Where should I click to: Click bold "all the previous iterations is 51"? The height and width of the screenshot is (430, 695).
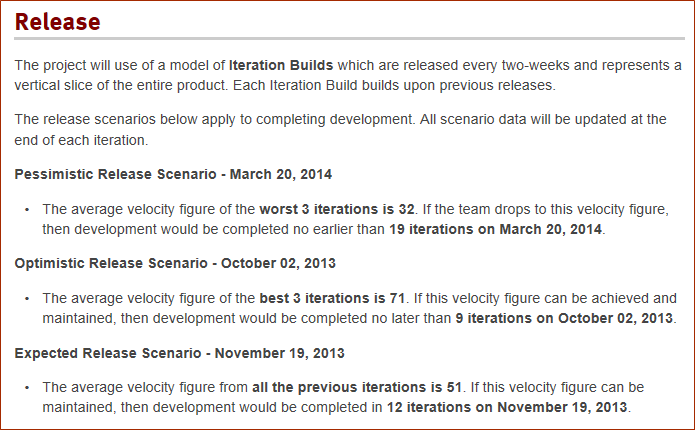(x=357, y=387)
